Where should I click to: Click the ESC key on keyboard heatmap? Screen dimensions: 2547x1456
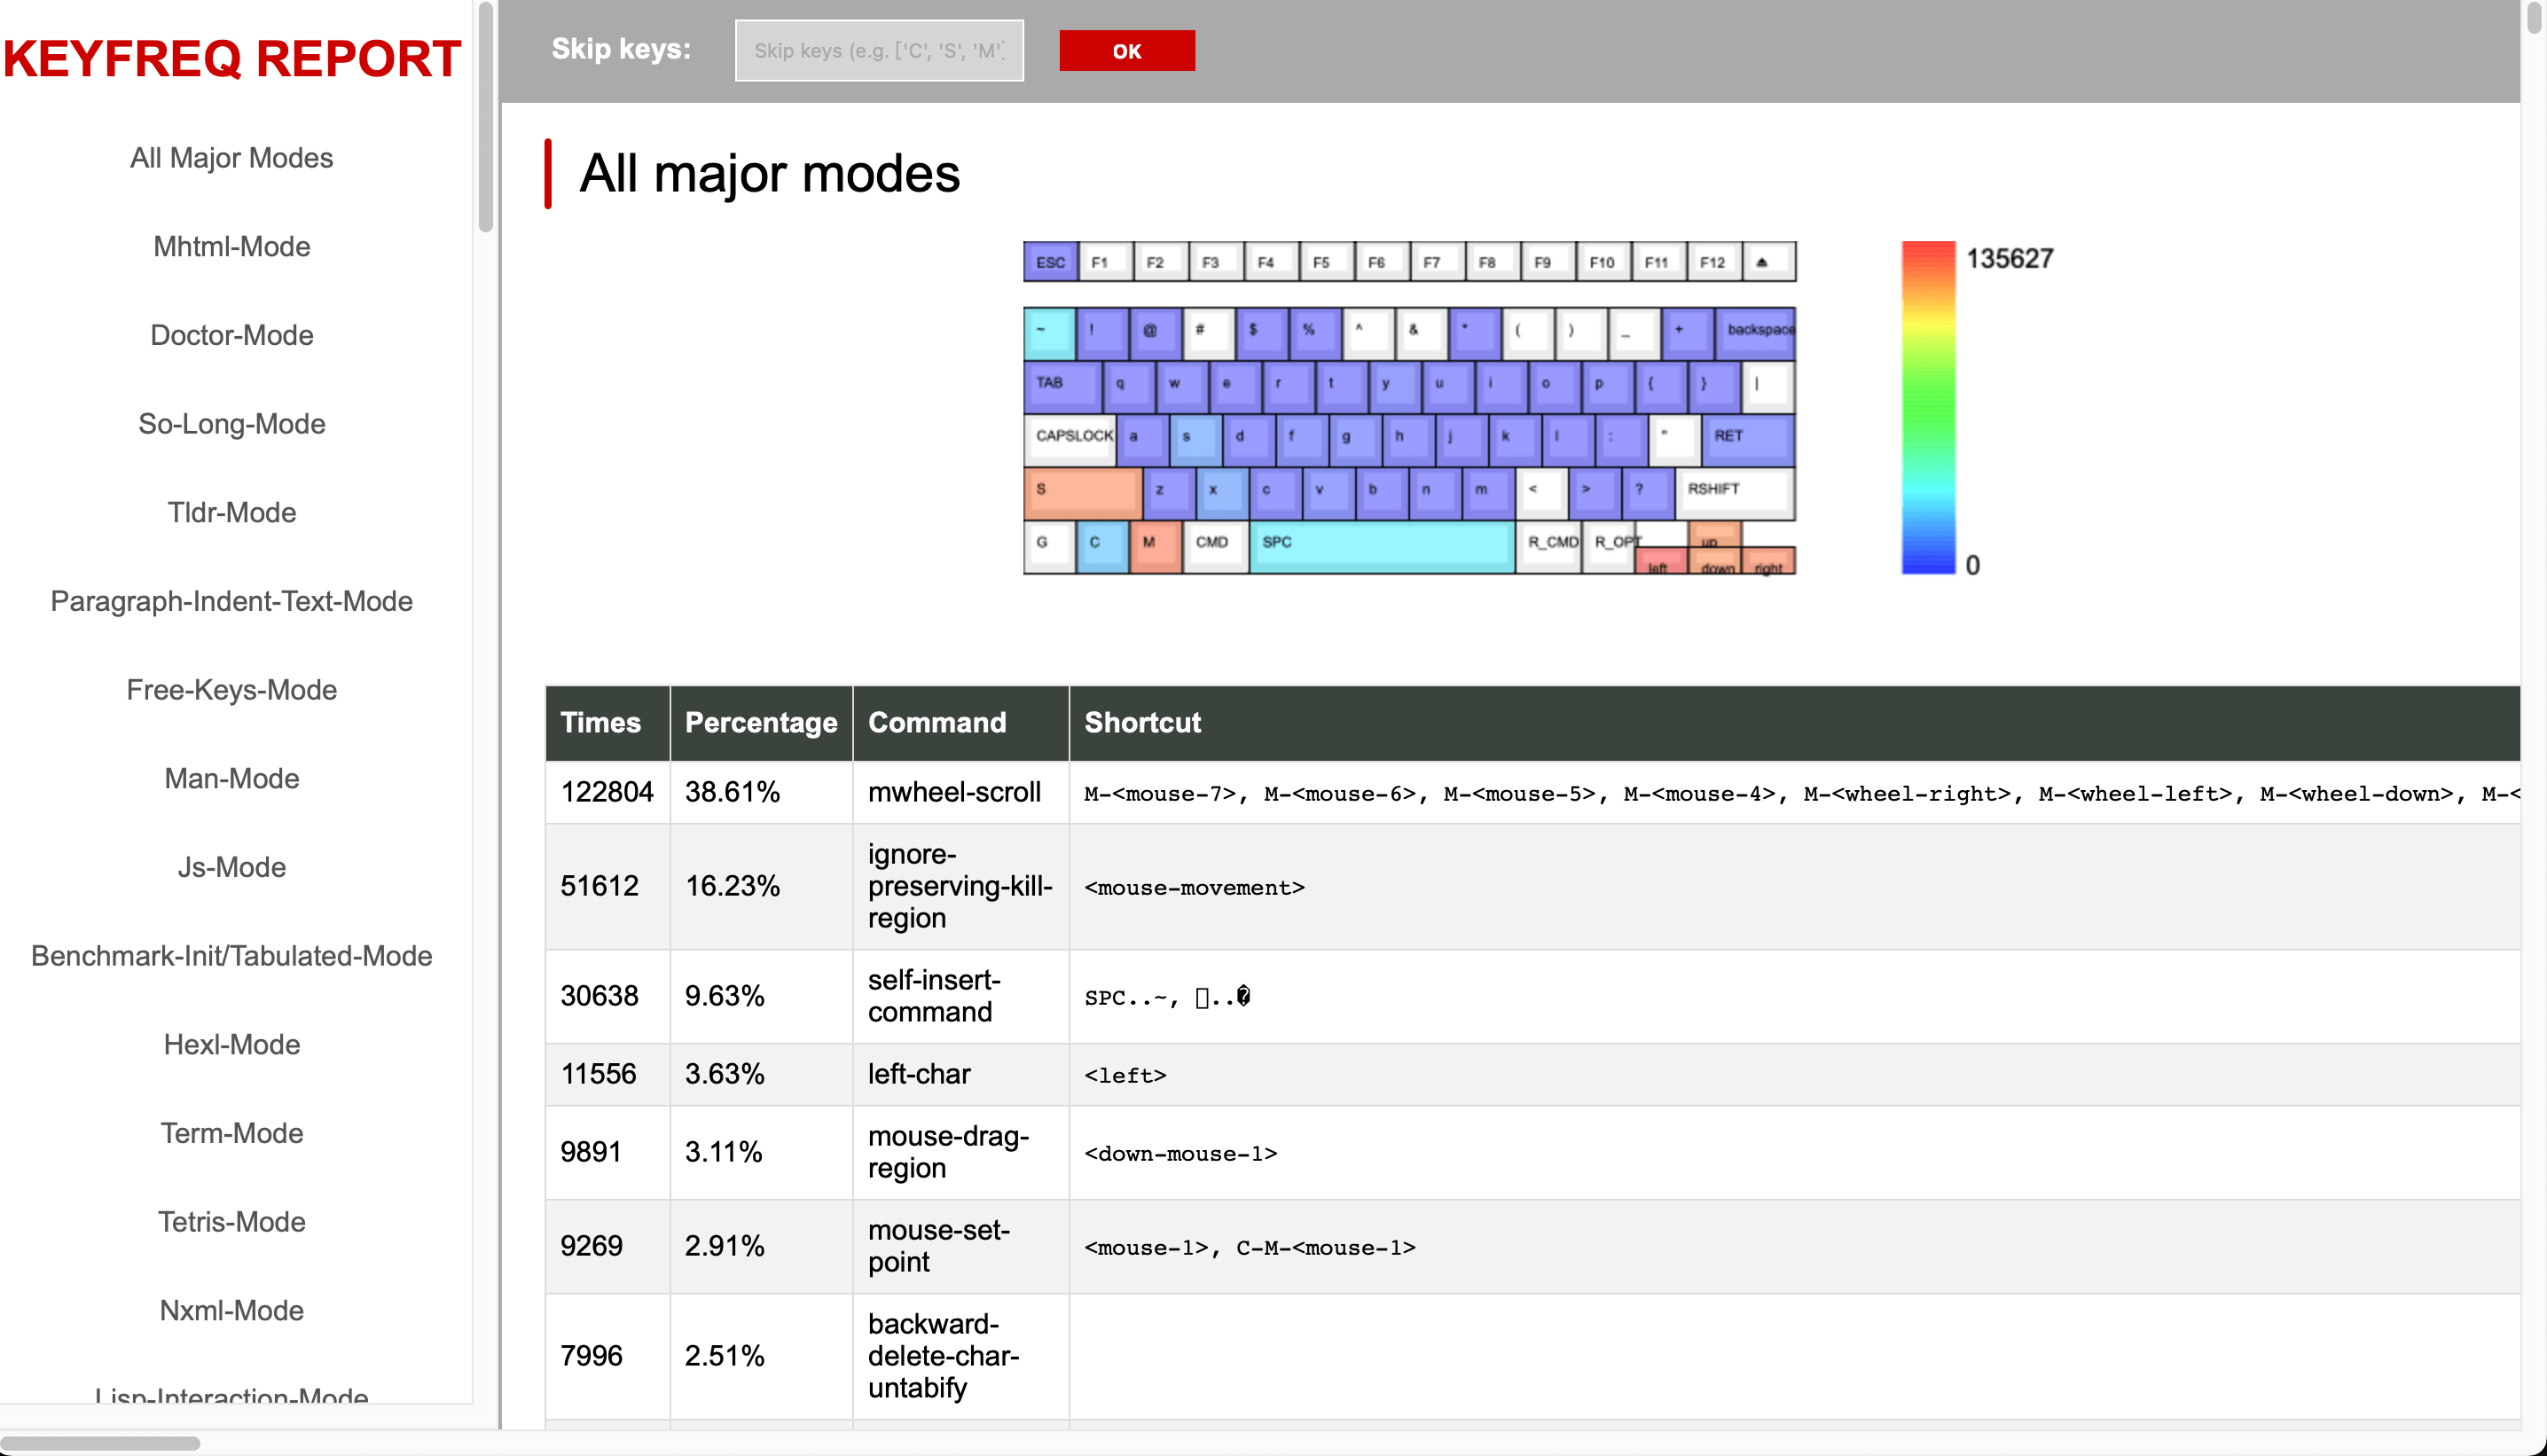tap(1049, 262)
